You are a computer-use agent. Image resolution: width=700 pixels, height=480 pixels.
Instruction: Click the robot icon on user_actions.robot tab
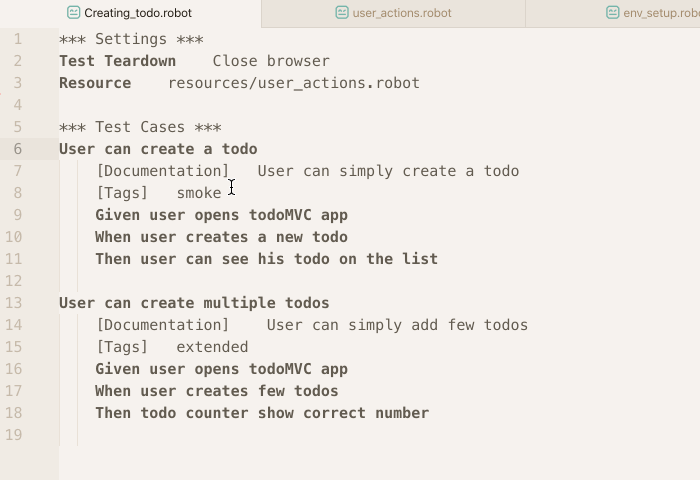click(x=342, y=13)
